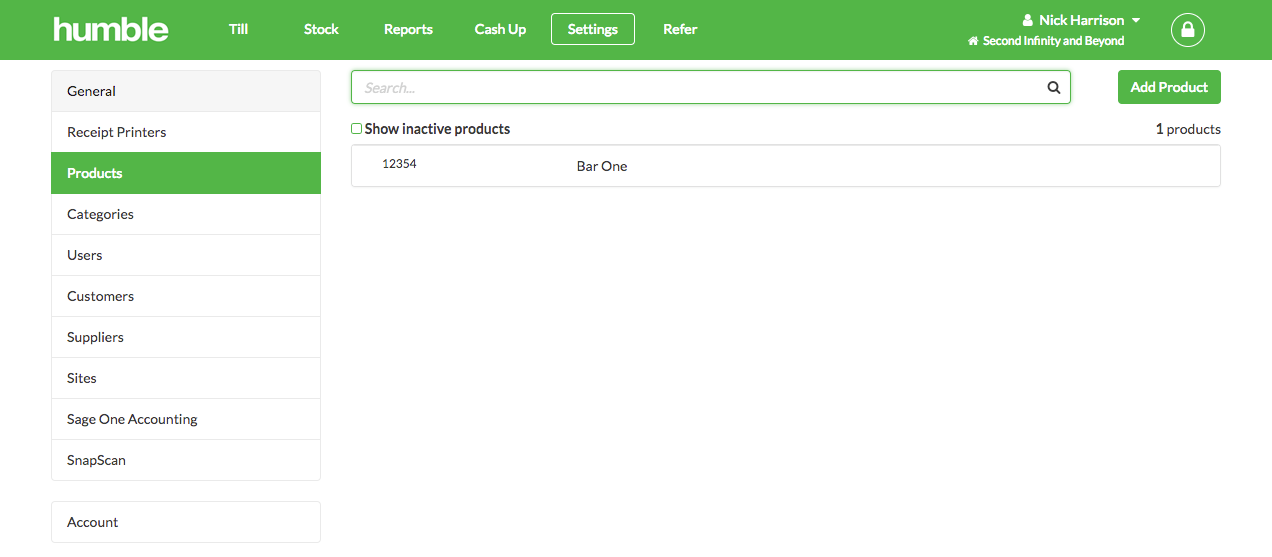
Task: Open the Reports tab
Action: [408, 29]
